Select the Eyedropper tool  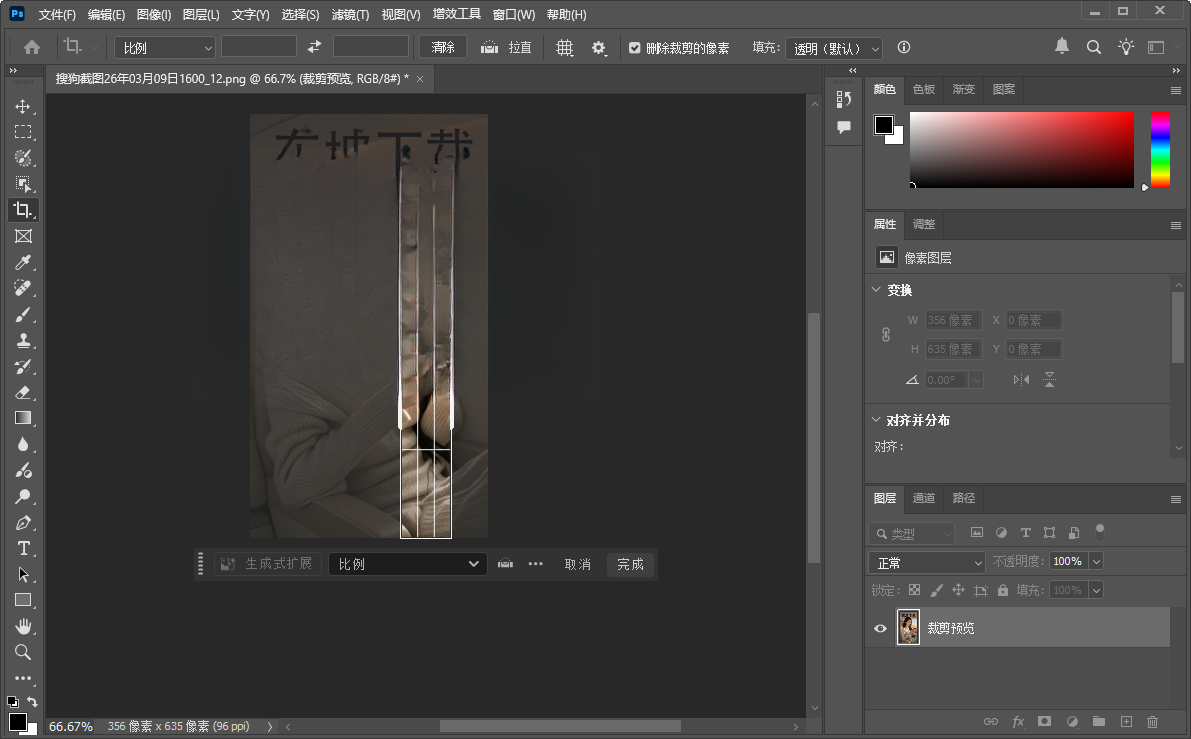click(23, 262)
